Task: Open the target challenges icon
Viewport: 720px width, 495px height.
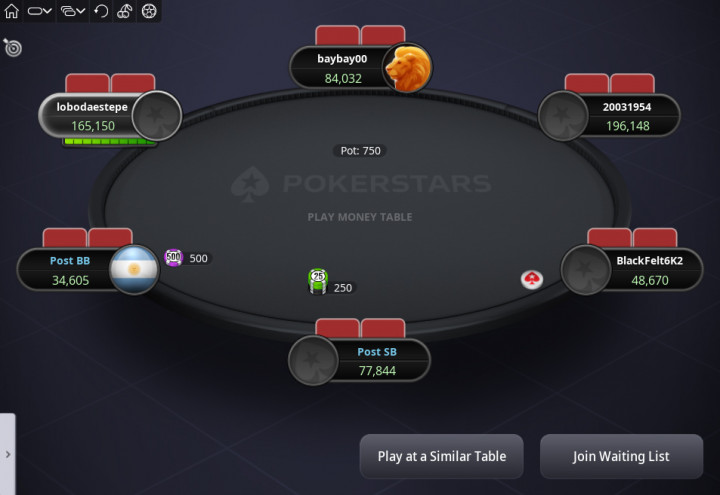Action: 12,47
